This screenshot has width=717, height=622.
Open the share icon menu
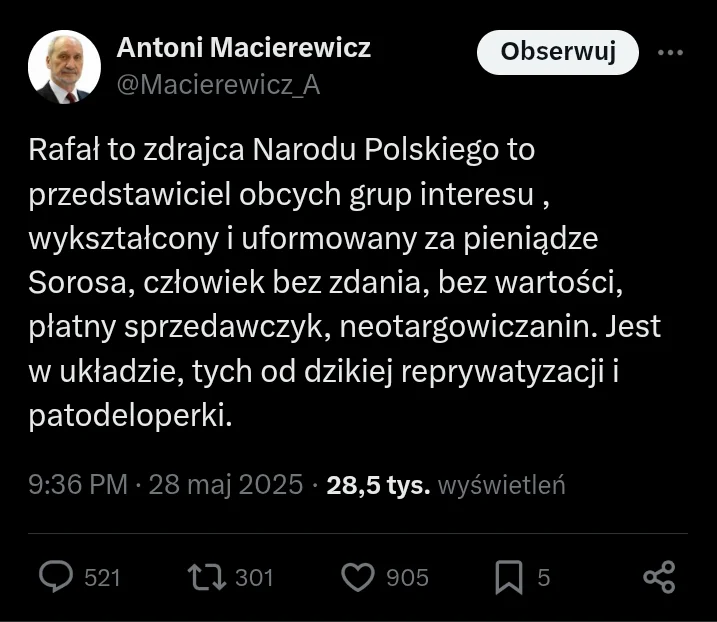click(658, 577)
